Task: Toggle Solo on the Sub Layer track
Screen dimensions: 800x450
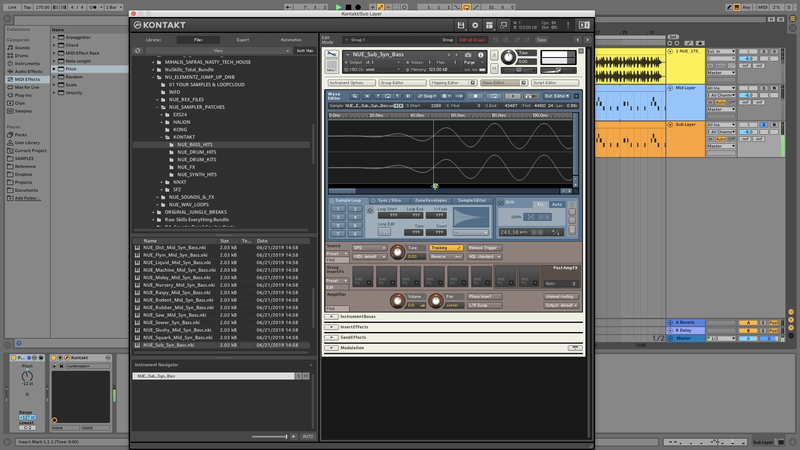Action: click(x=764, y=124)
